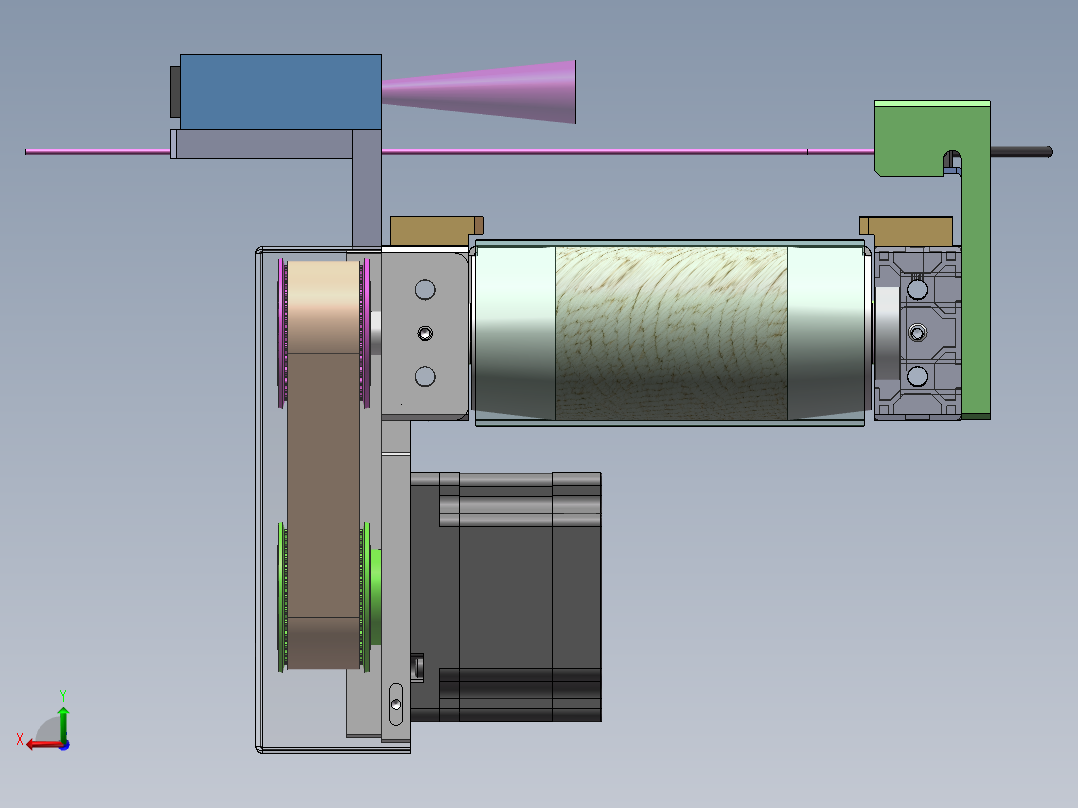Click the black rod tip beyond green bracket

pyautogui.click(x=1022, y=152)
